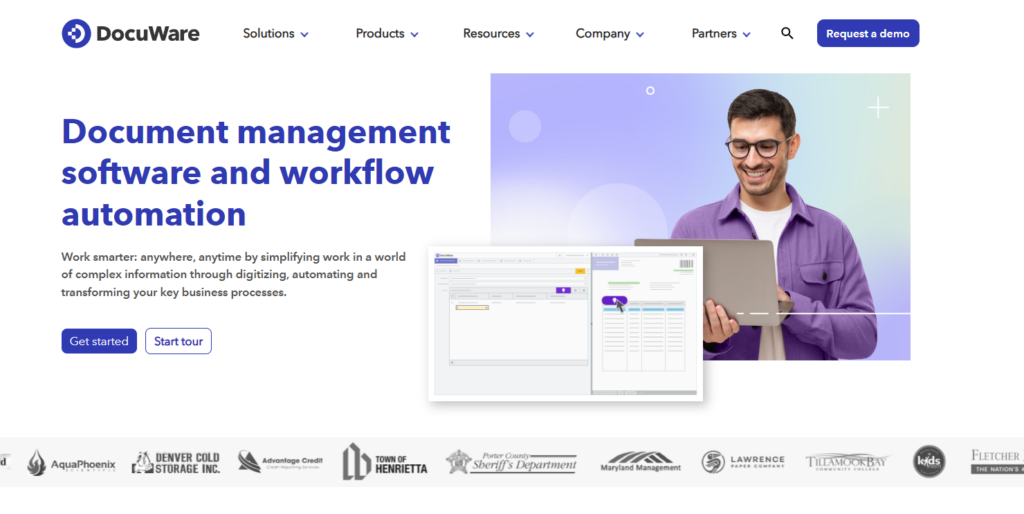
Task: Click the AquaPhoenix customer logo
Action: point(71,462)
